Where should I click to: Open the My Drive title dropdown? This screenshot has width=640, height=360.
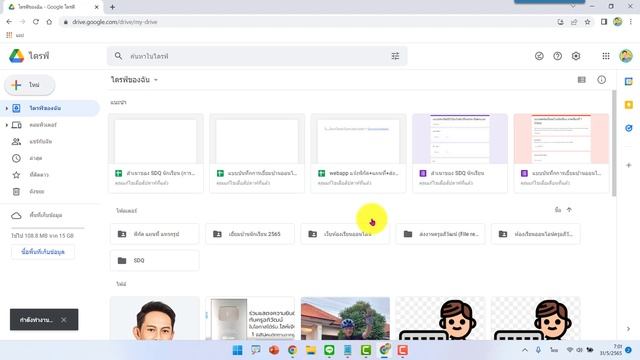134,80
